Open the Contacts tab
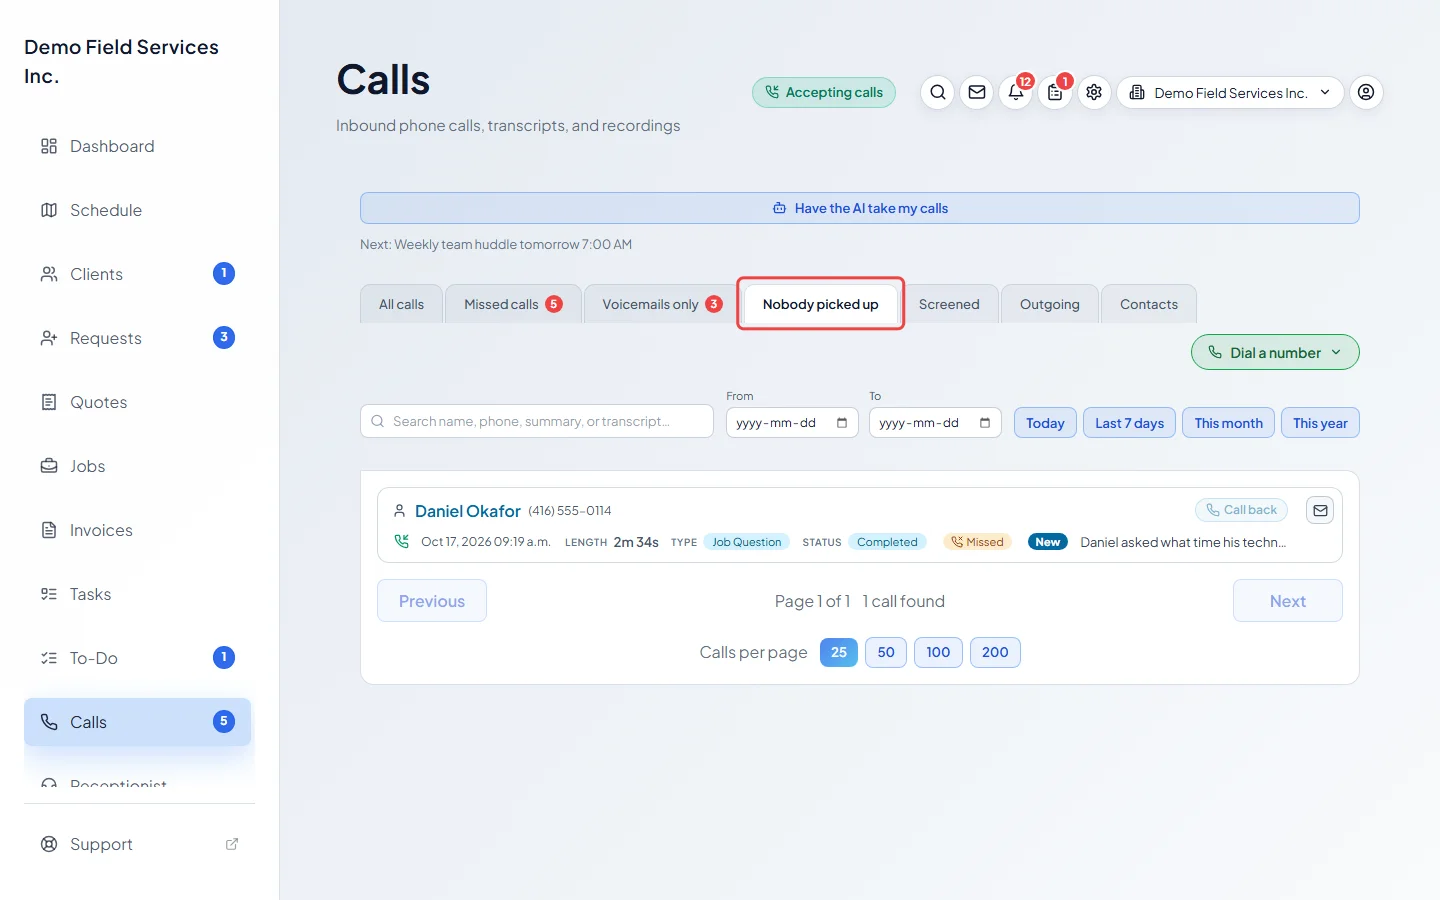The image size is (1440, 900). pyautogui.click(x=1149, y=304)
